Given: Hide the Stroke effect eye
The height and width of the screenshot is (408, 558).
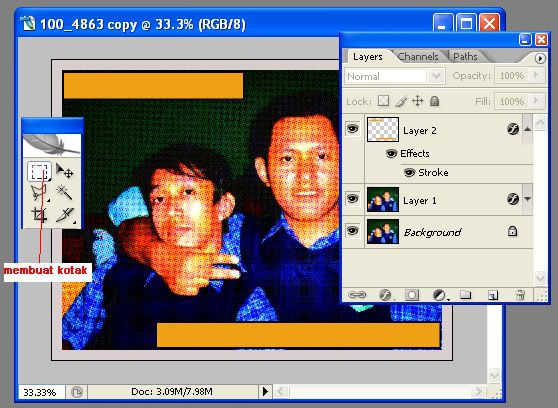Looking at the screenshot, I should pos(409,173).
